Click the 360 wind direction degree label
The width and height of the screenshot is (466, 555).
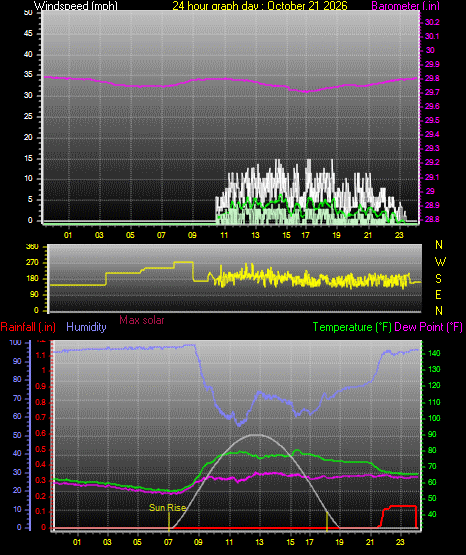[32, 247]
